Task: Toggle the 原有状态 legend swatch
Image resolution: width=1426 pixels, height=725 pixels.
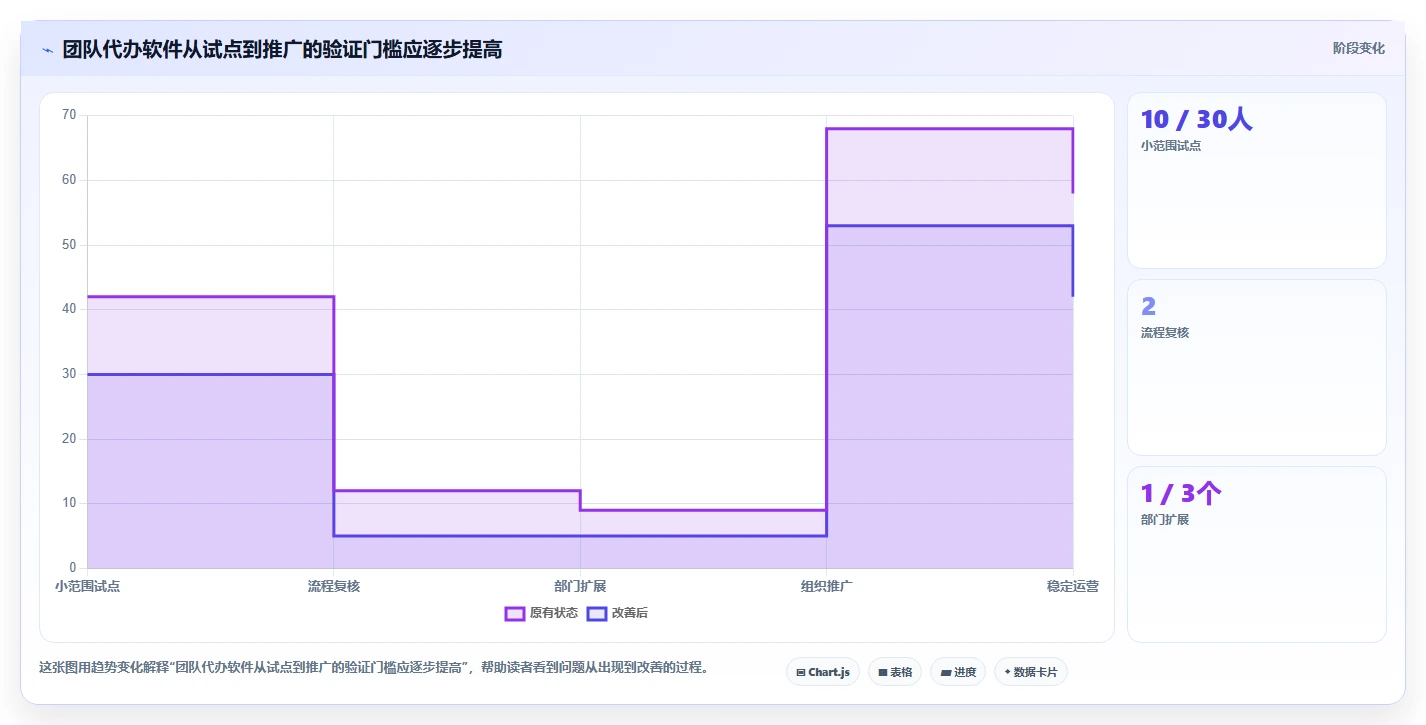Action: tap(515, 613)
